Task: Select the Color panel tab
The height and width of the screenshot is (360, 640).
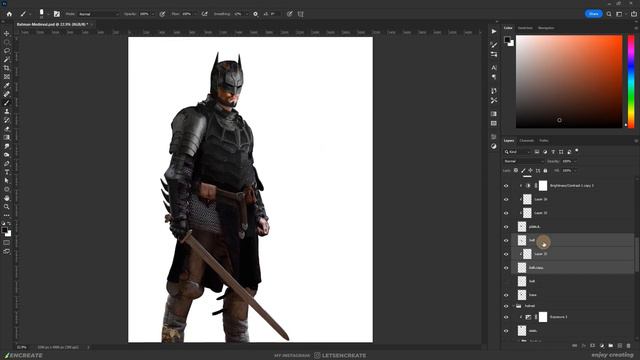Action: point(508,28)
